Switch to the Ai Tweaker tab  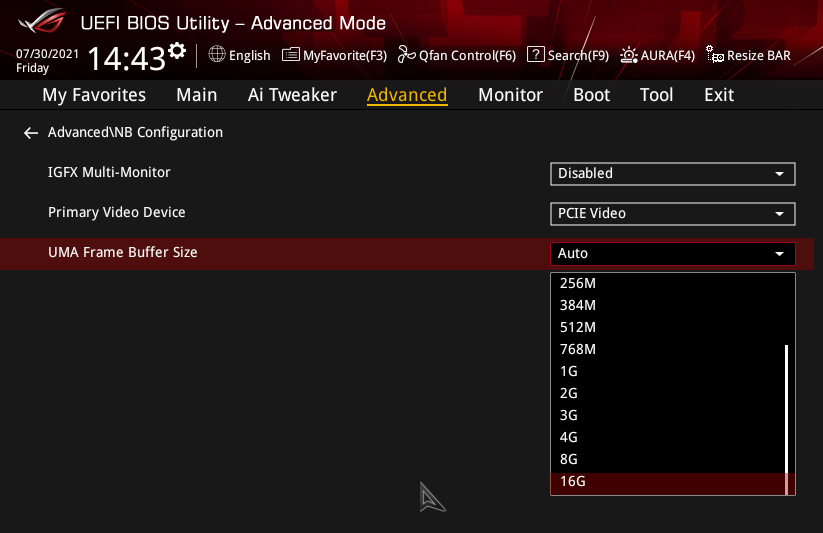[x=292, y=95]
